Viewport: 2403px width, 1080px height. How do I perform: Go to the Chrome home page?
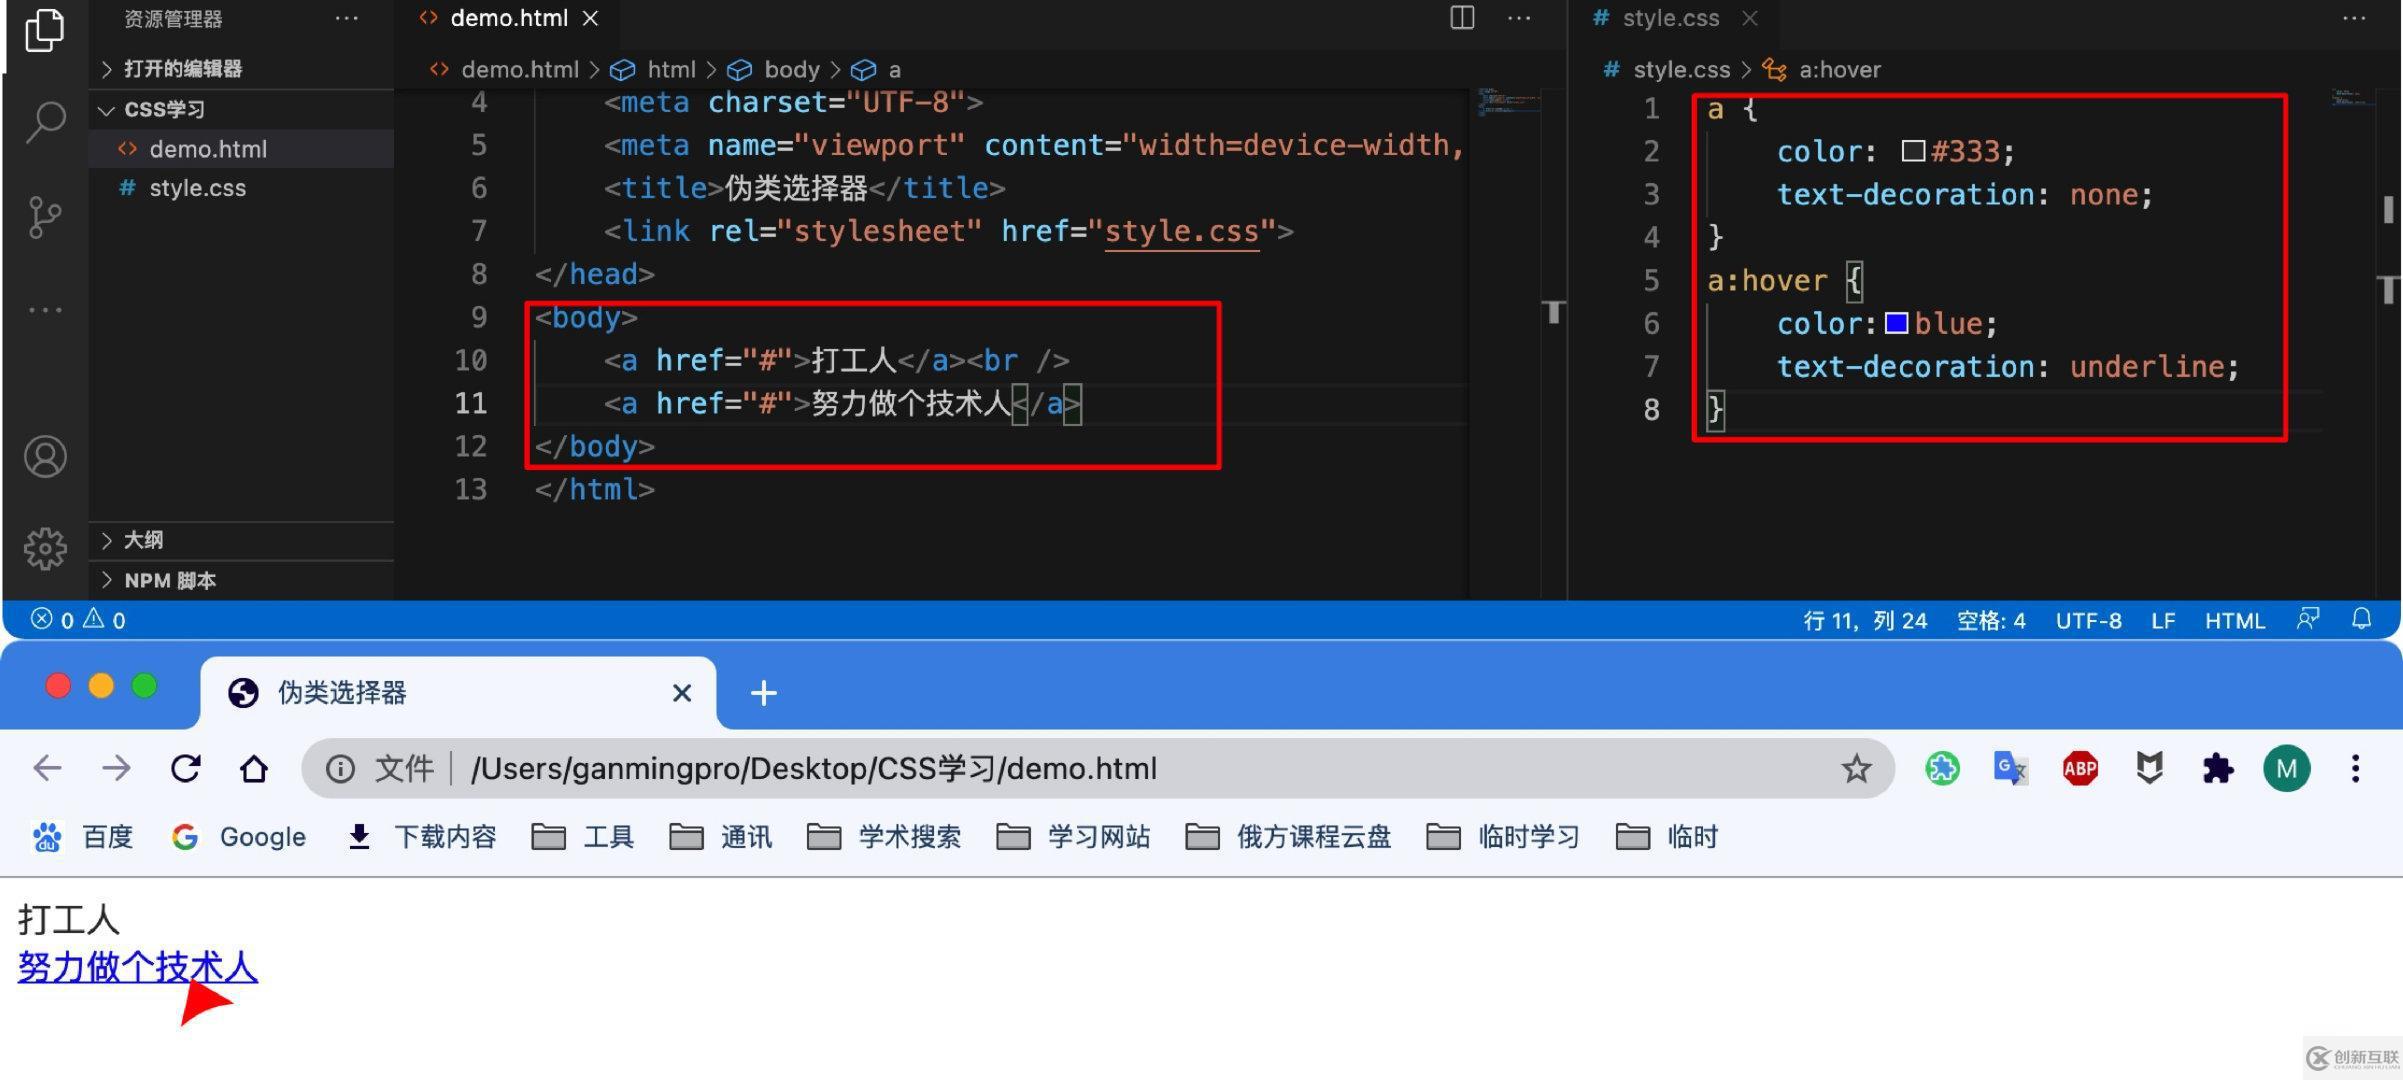pos(254,768)
